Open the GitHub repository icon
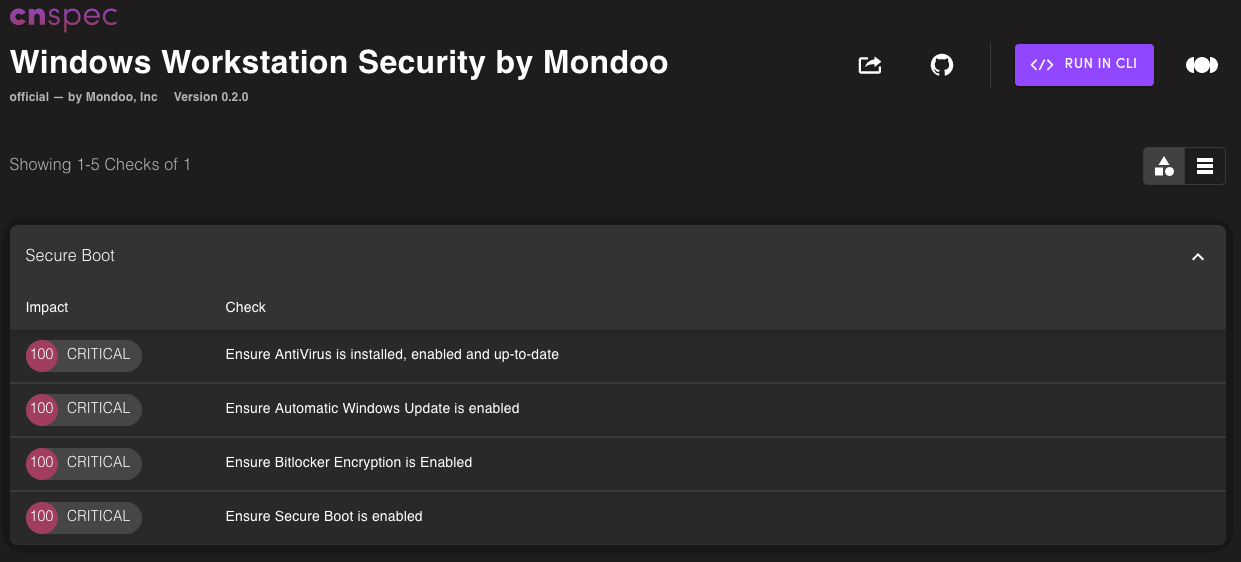The image size is (1241, 562). 942,65
